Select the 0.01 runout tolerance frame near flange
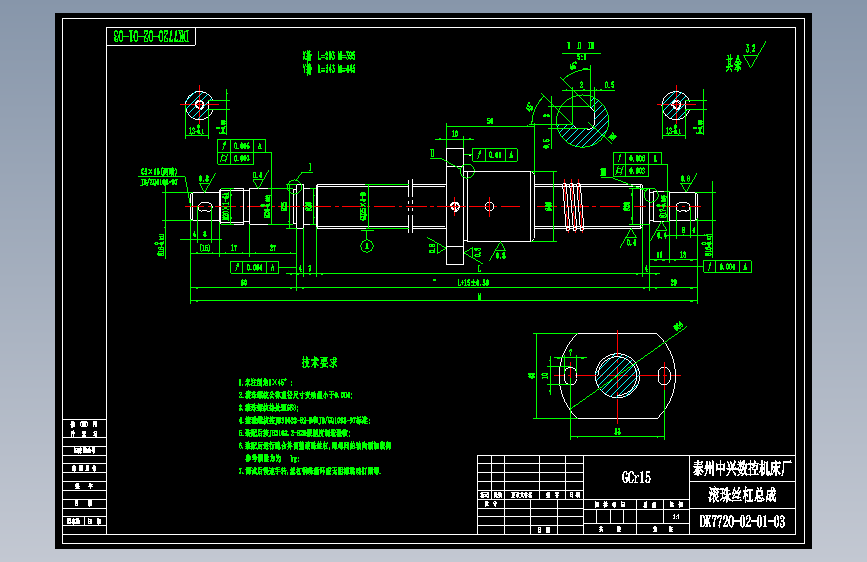The width and height of the screenshot is (867, 562). click(495, 155)
